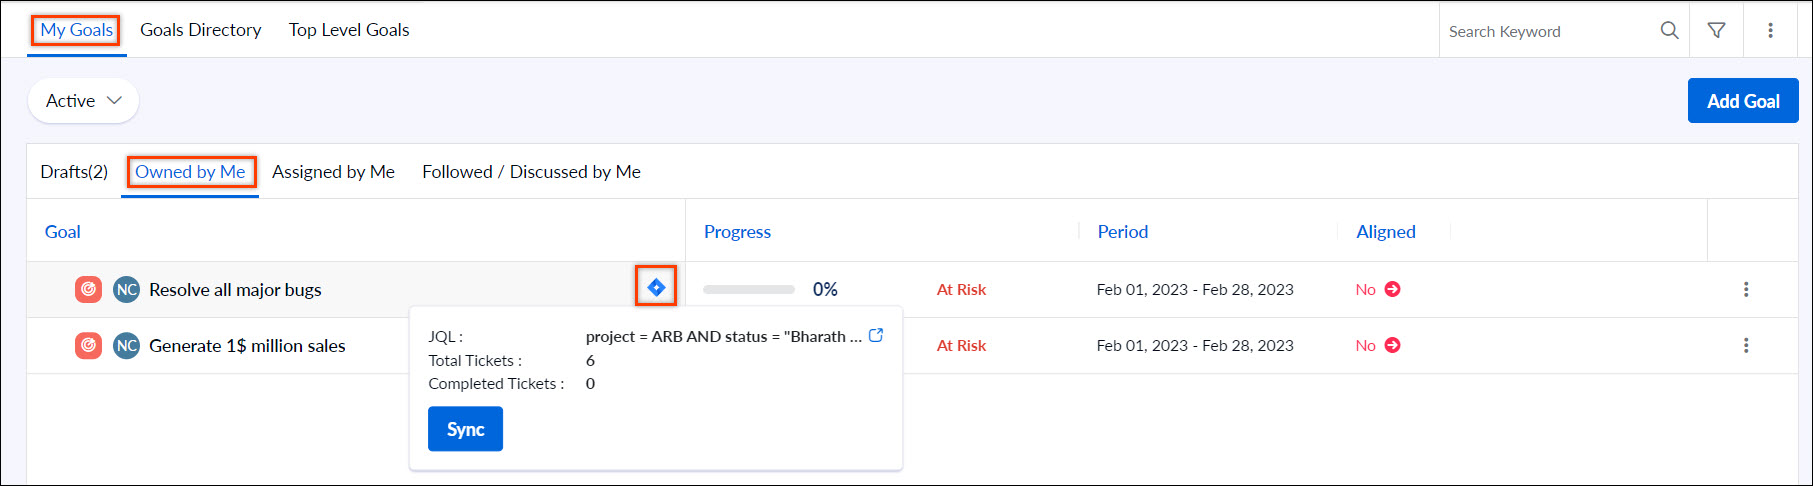Viewport: 1813px width, 486px height.
Task: Open row menu for Resolve all major bugs
Action: pyautogui.click(x=1746, y=289)
